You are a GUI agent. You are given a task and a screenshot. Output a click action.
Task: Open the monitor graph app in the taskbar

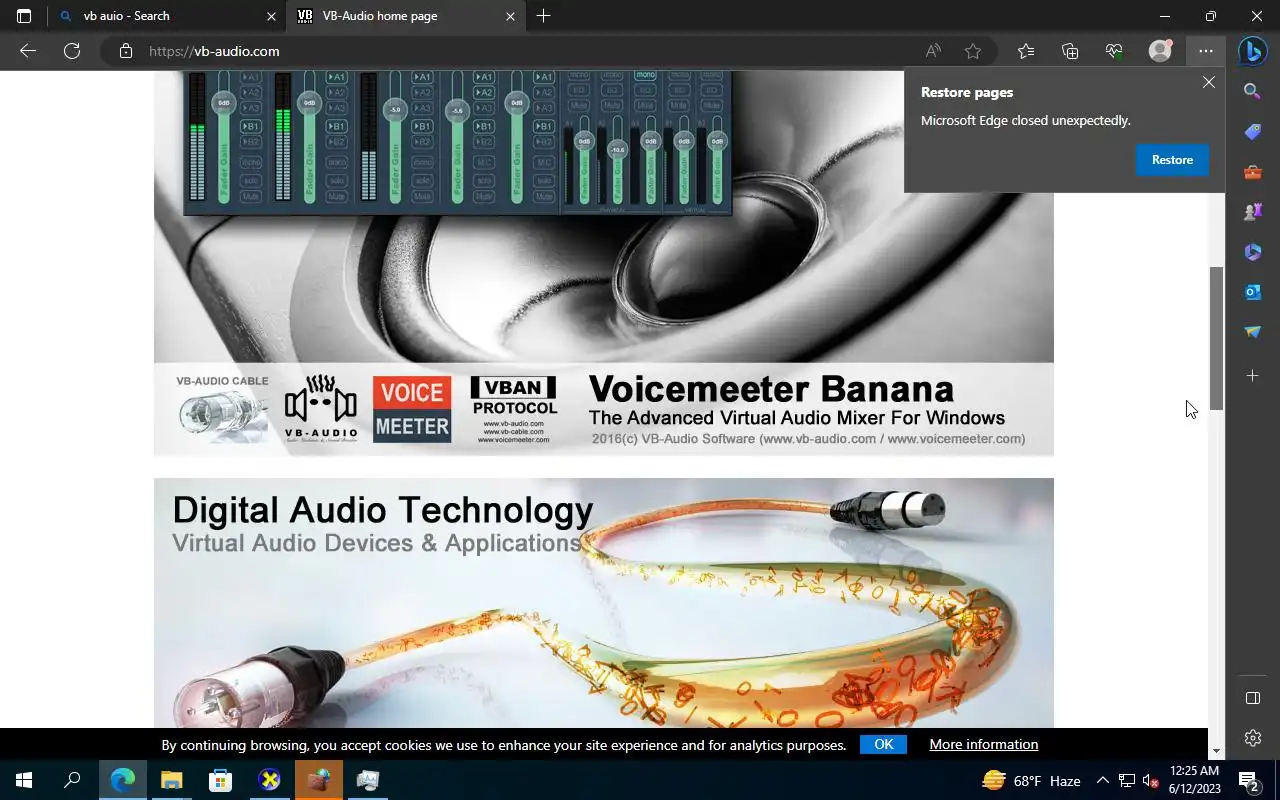tap(368, 780)
